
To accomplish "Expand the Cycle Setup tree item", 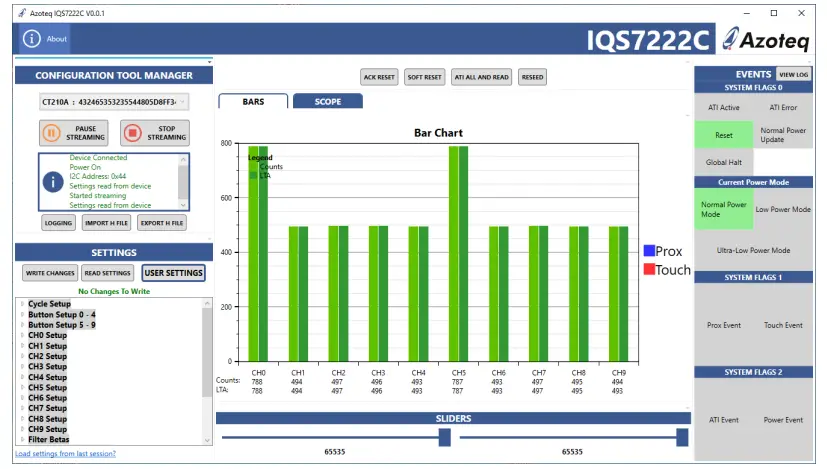I will coord(22,304).
